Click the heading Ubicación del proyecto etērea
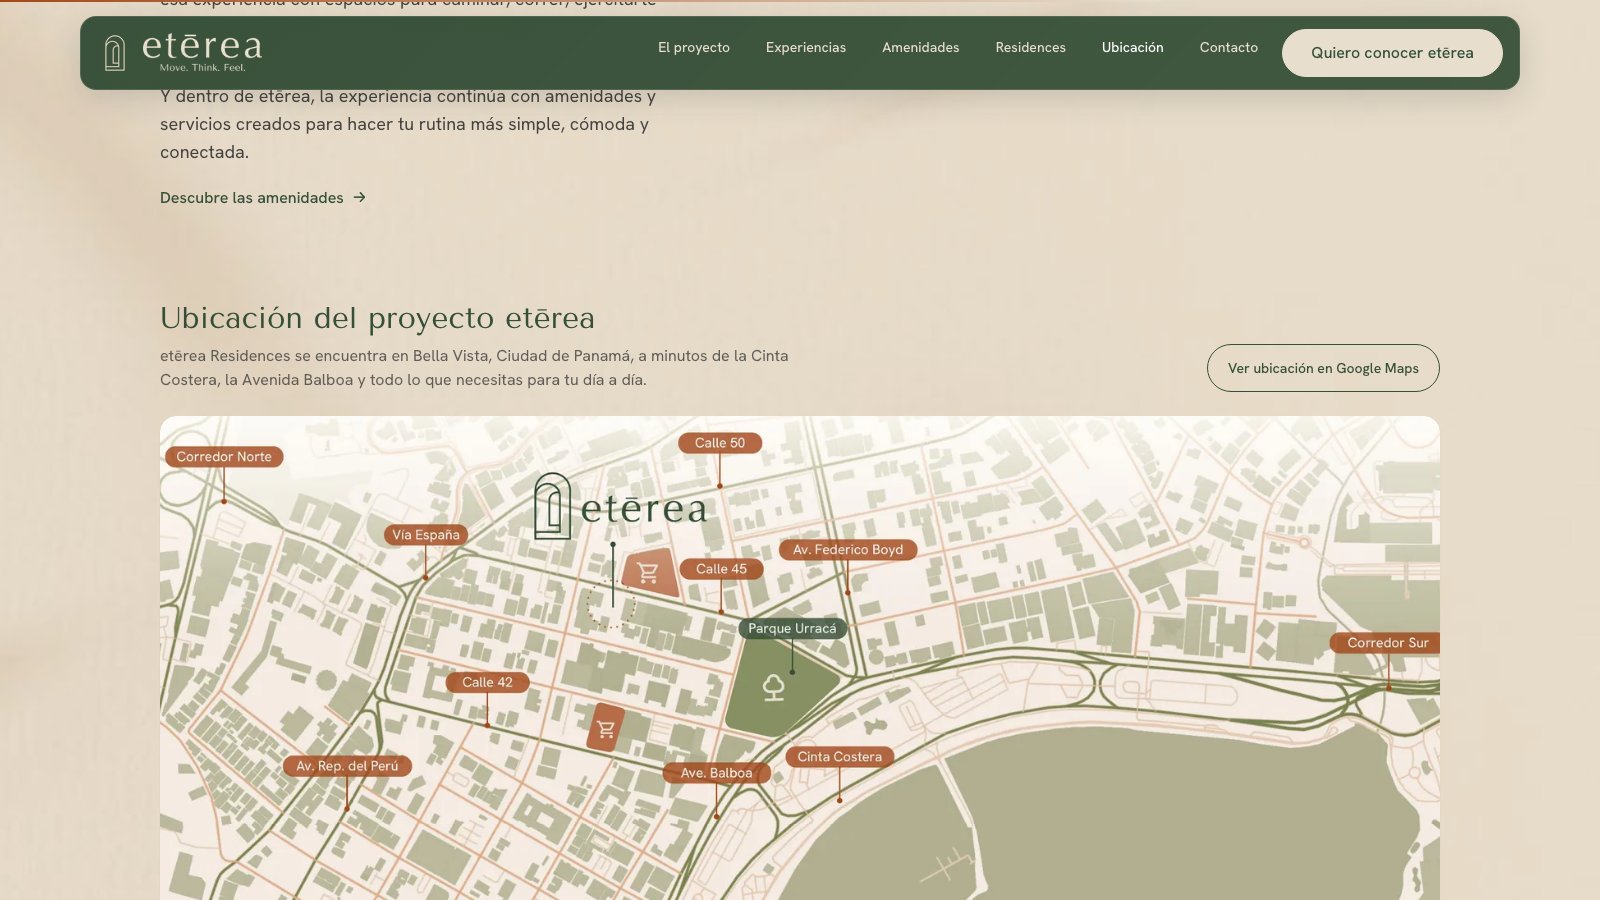Viewport: 1600px width, 900px height. 377,318
